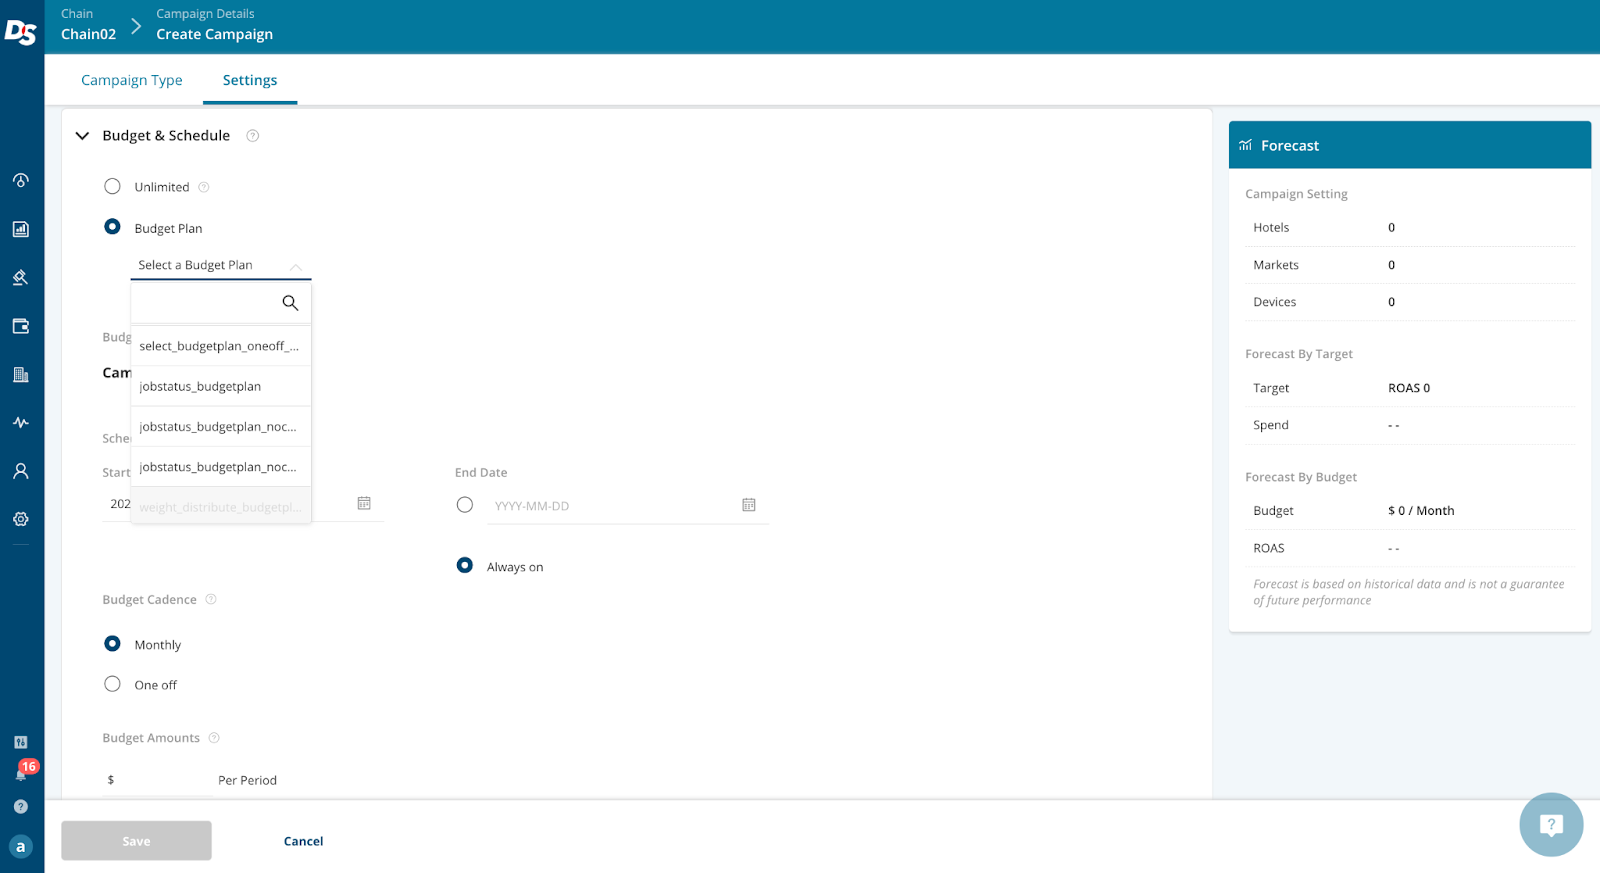Screen dimensions: 1600x873
Task: Click the '$ 0 / Month' budget value
Action: pyautogui.click(x=1421, y=511)
